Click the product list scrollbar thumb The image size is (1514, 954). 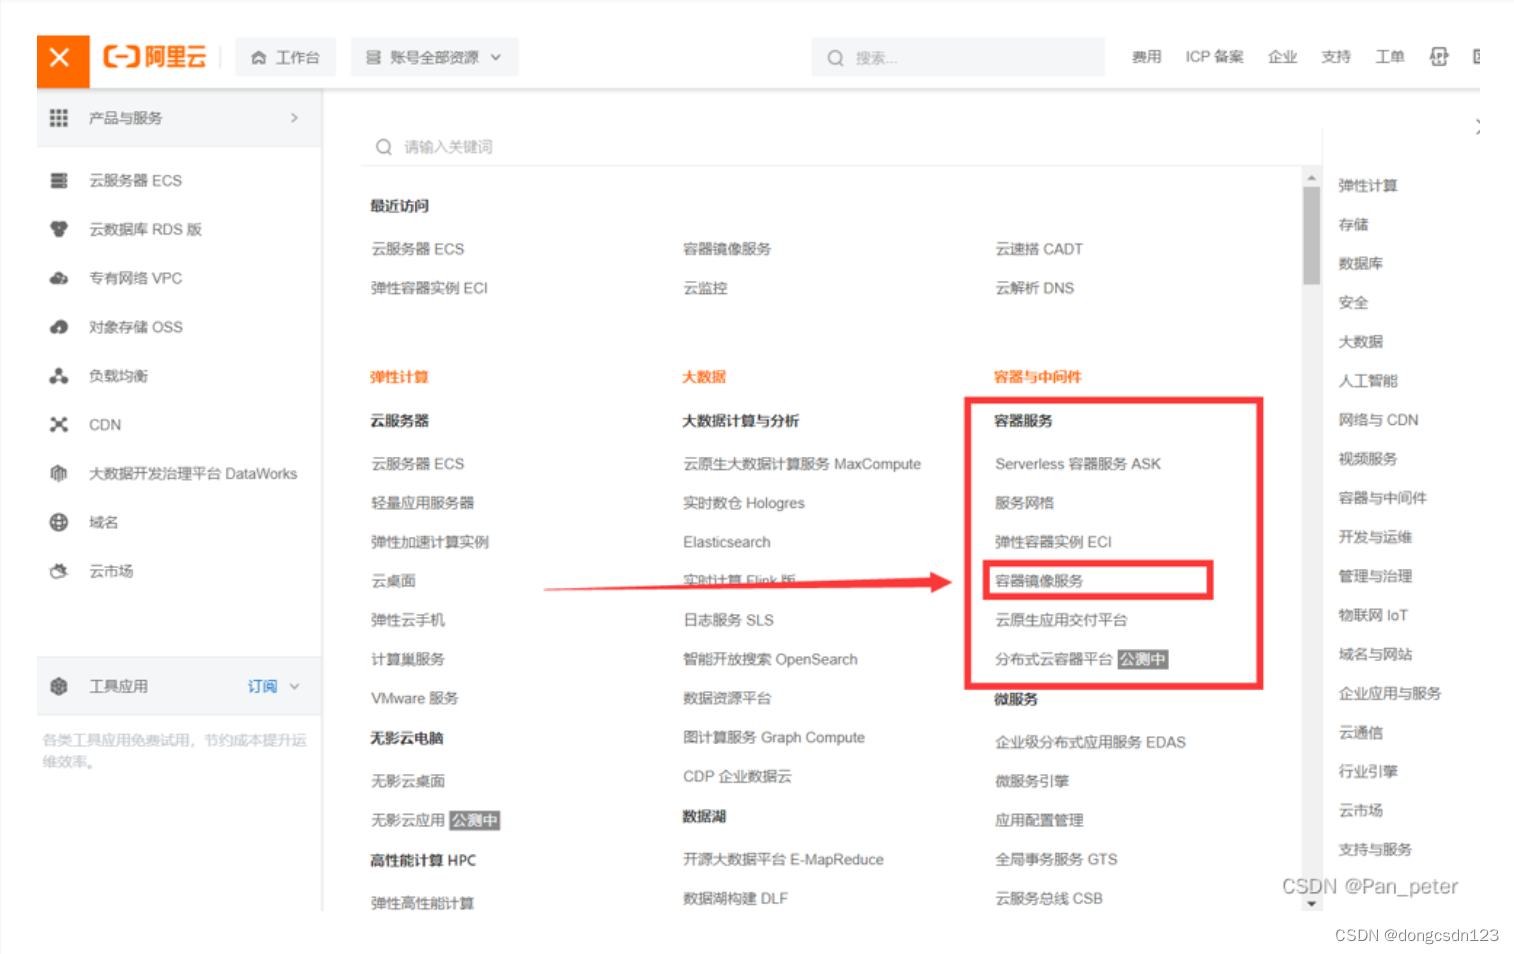click(x=1311, y=236)
